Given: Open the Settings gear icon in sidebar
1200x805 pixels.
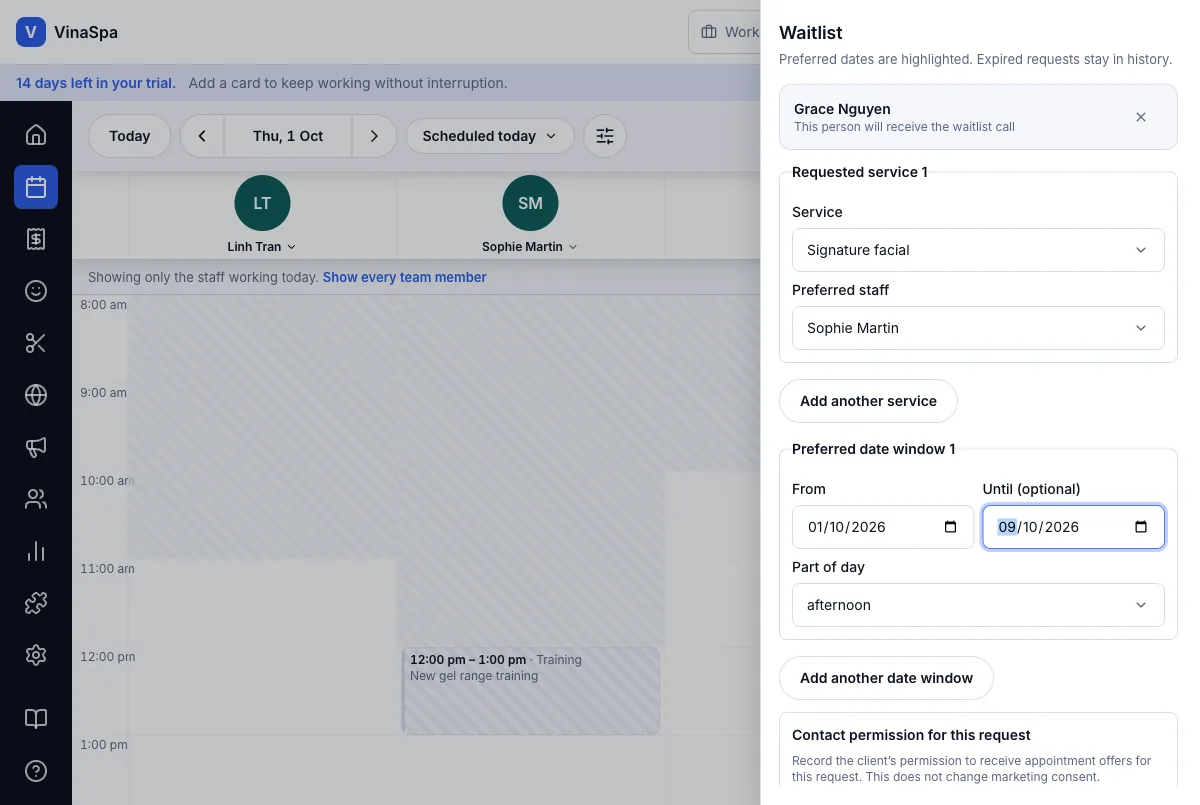Looking at the screenshot, I should (36, 655).
